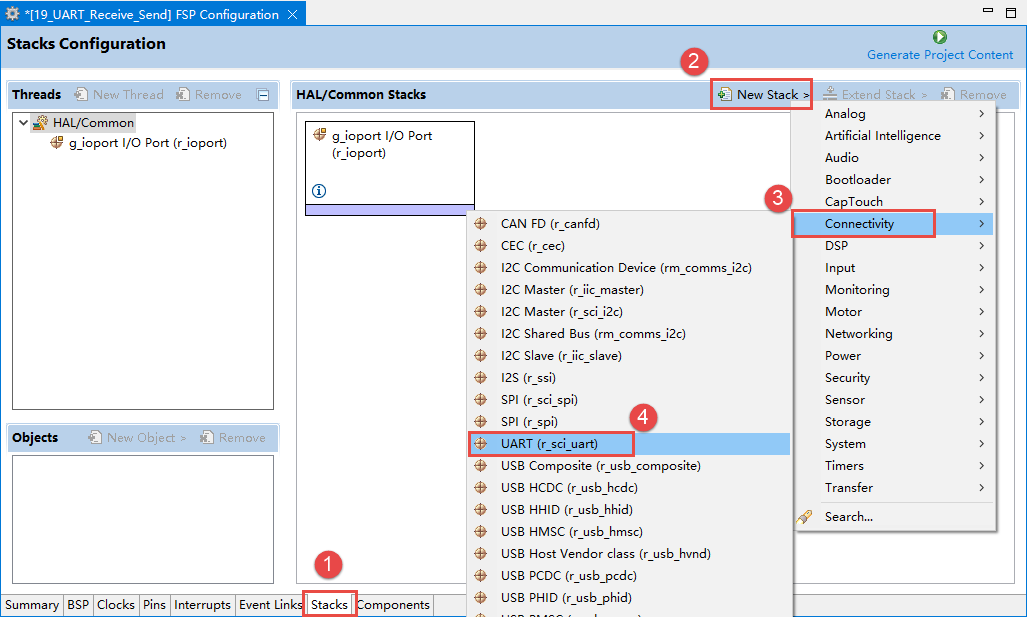Click the info icon in g_ioport stack box
This screenshot has height=617, width=1027.
[319, 191]
